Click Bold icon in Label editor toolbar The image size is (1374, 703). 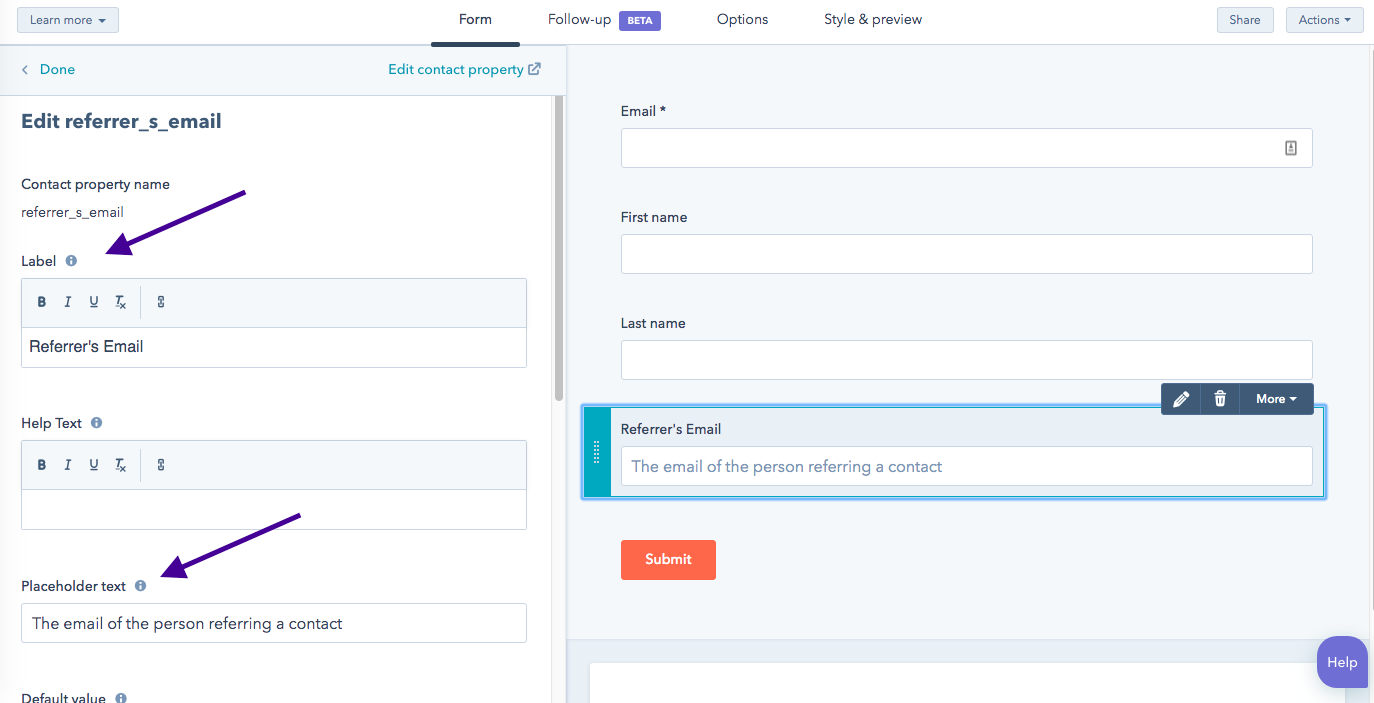point(42,302)
